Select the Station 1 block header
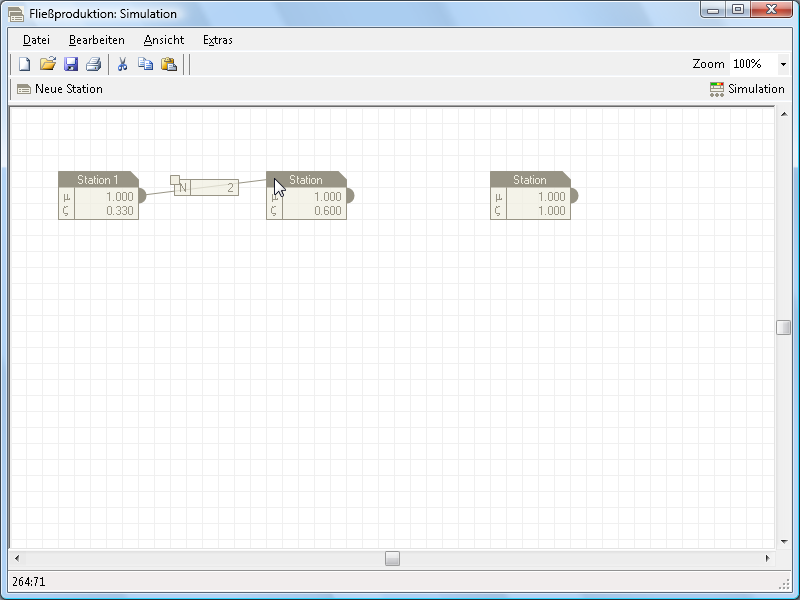 click(98, 180)
